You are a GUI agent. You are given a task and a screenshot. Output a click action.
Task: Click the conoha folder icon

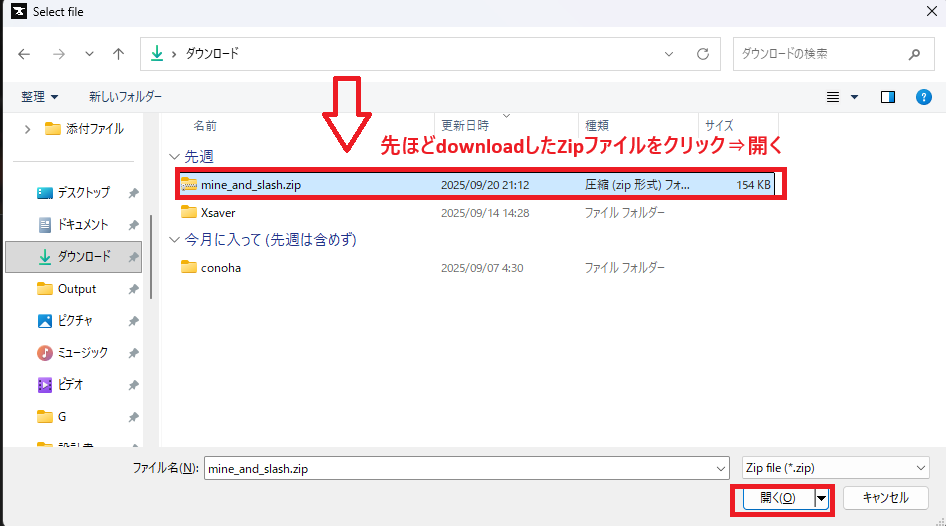point(189,267)
